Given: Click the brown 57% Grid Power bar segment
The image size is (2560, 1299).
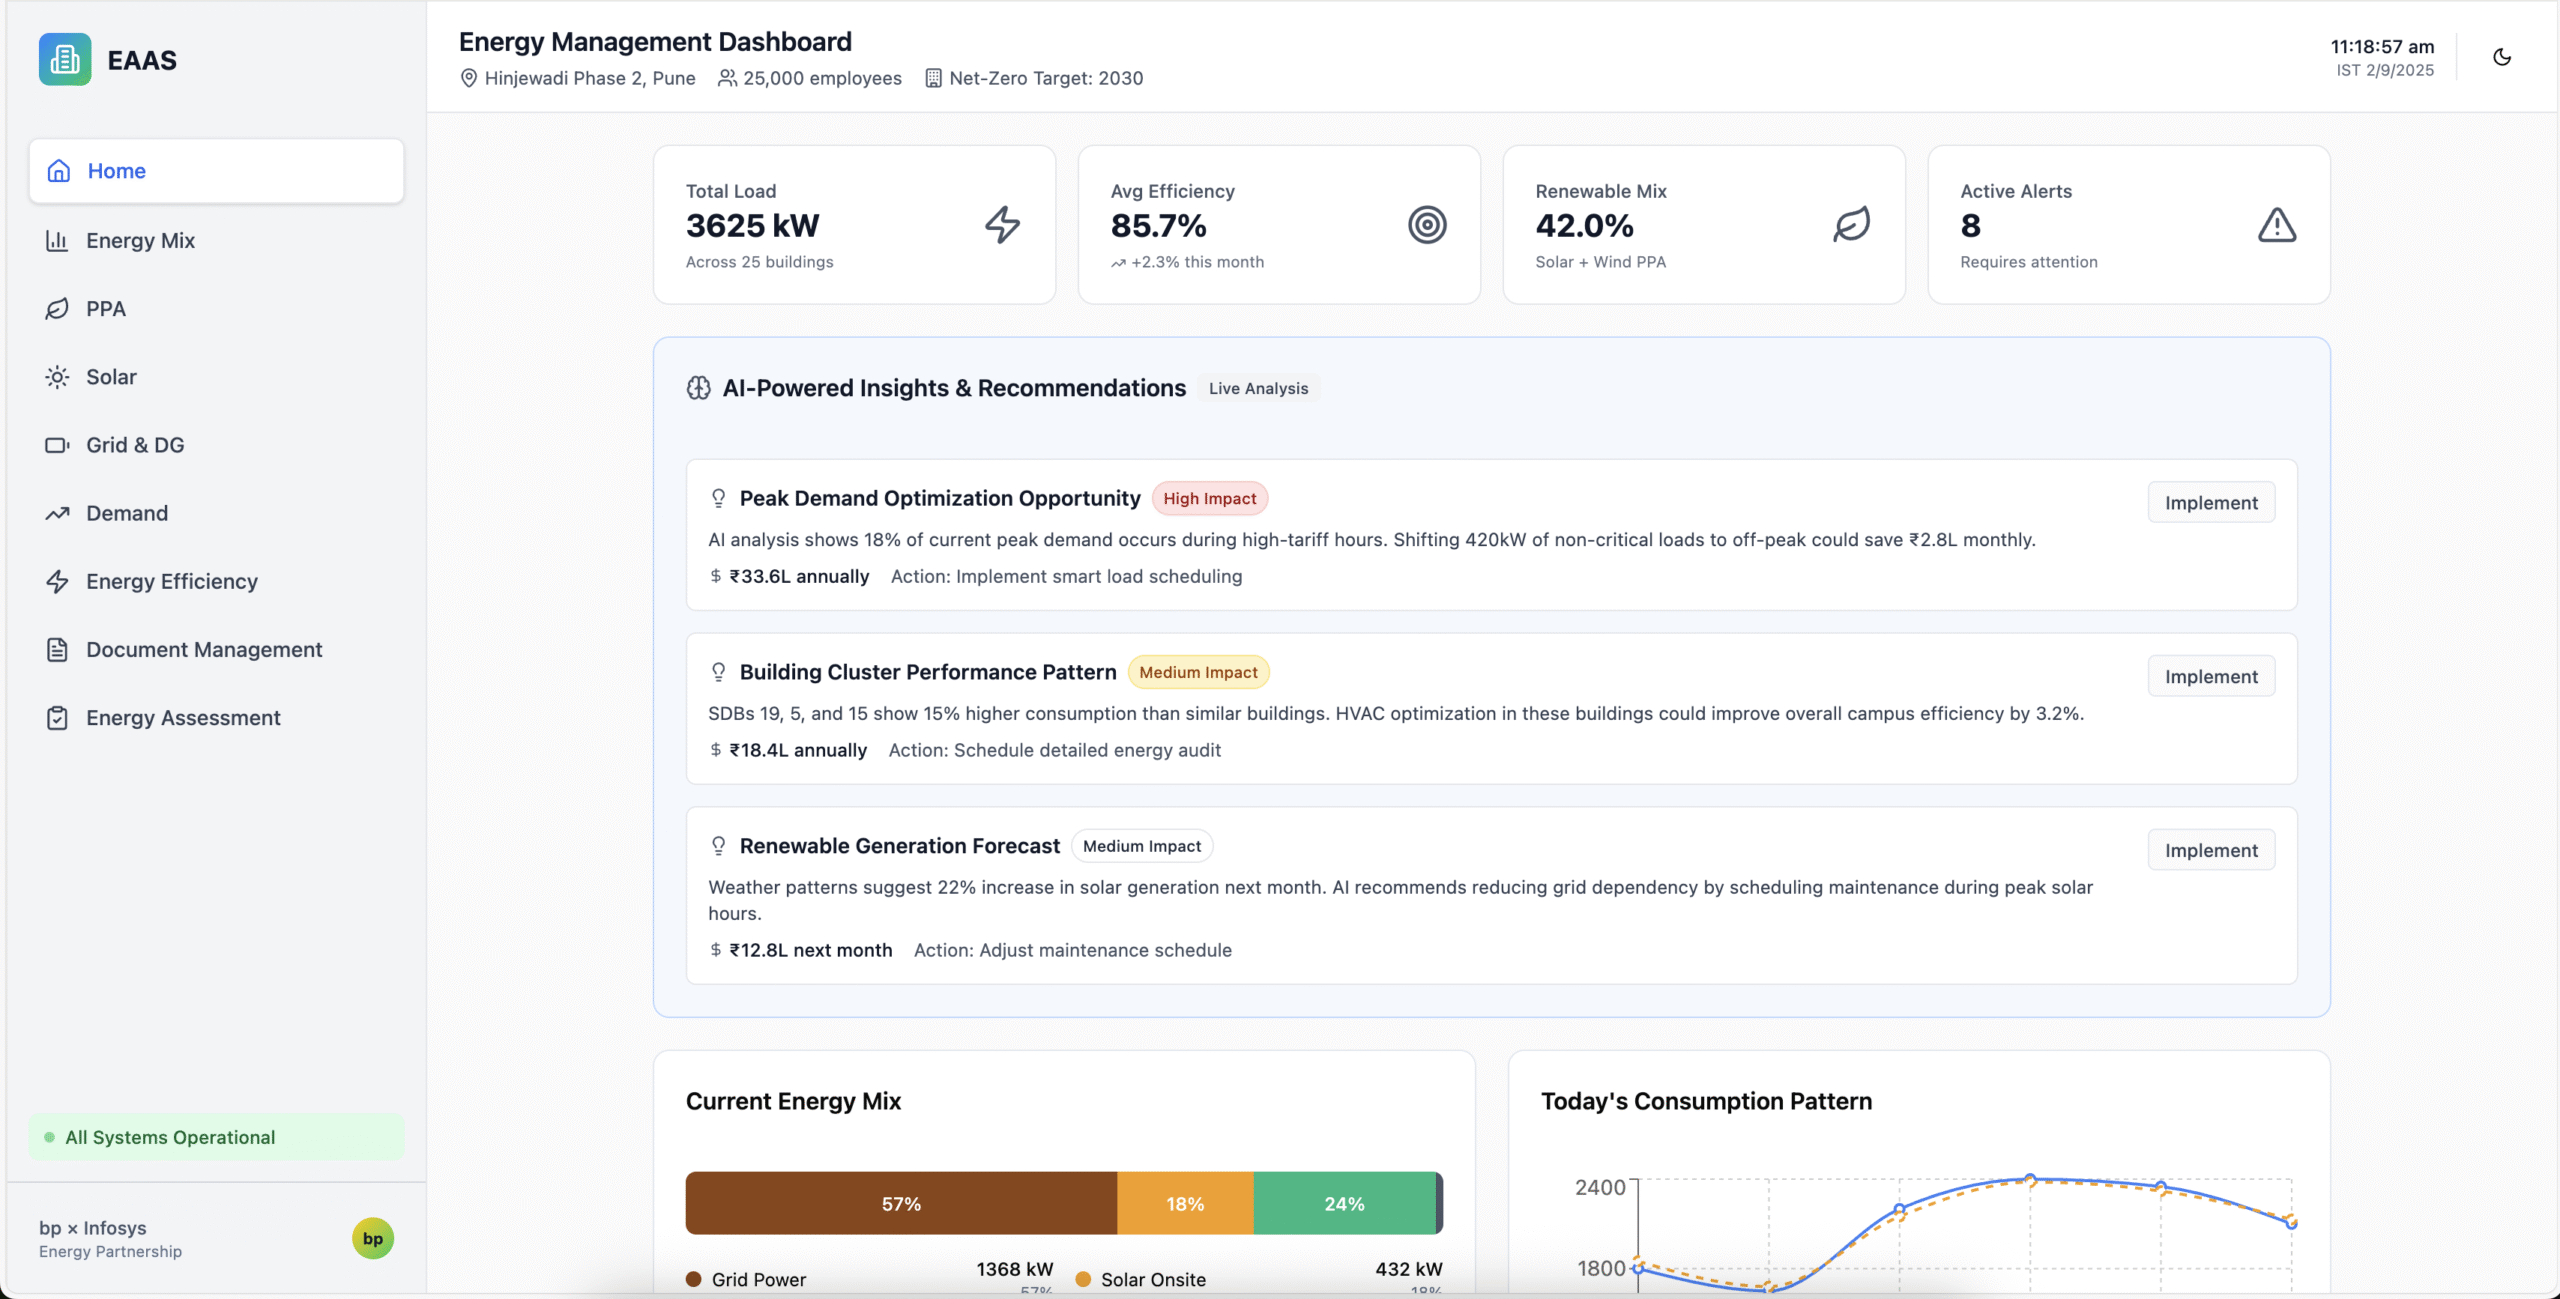Looking at the screenshot, I should (x=900, y=1203).
